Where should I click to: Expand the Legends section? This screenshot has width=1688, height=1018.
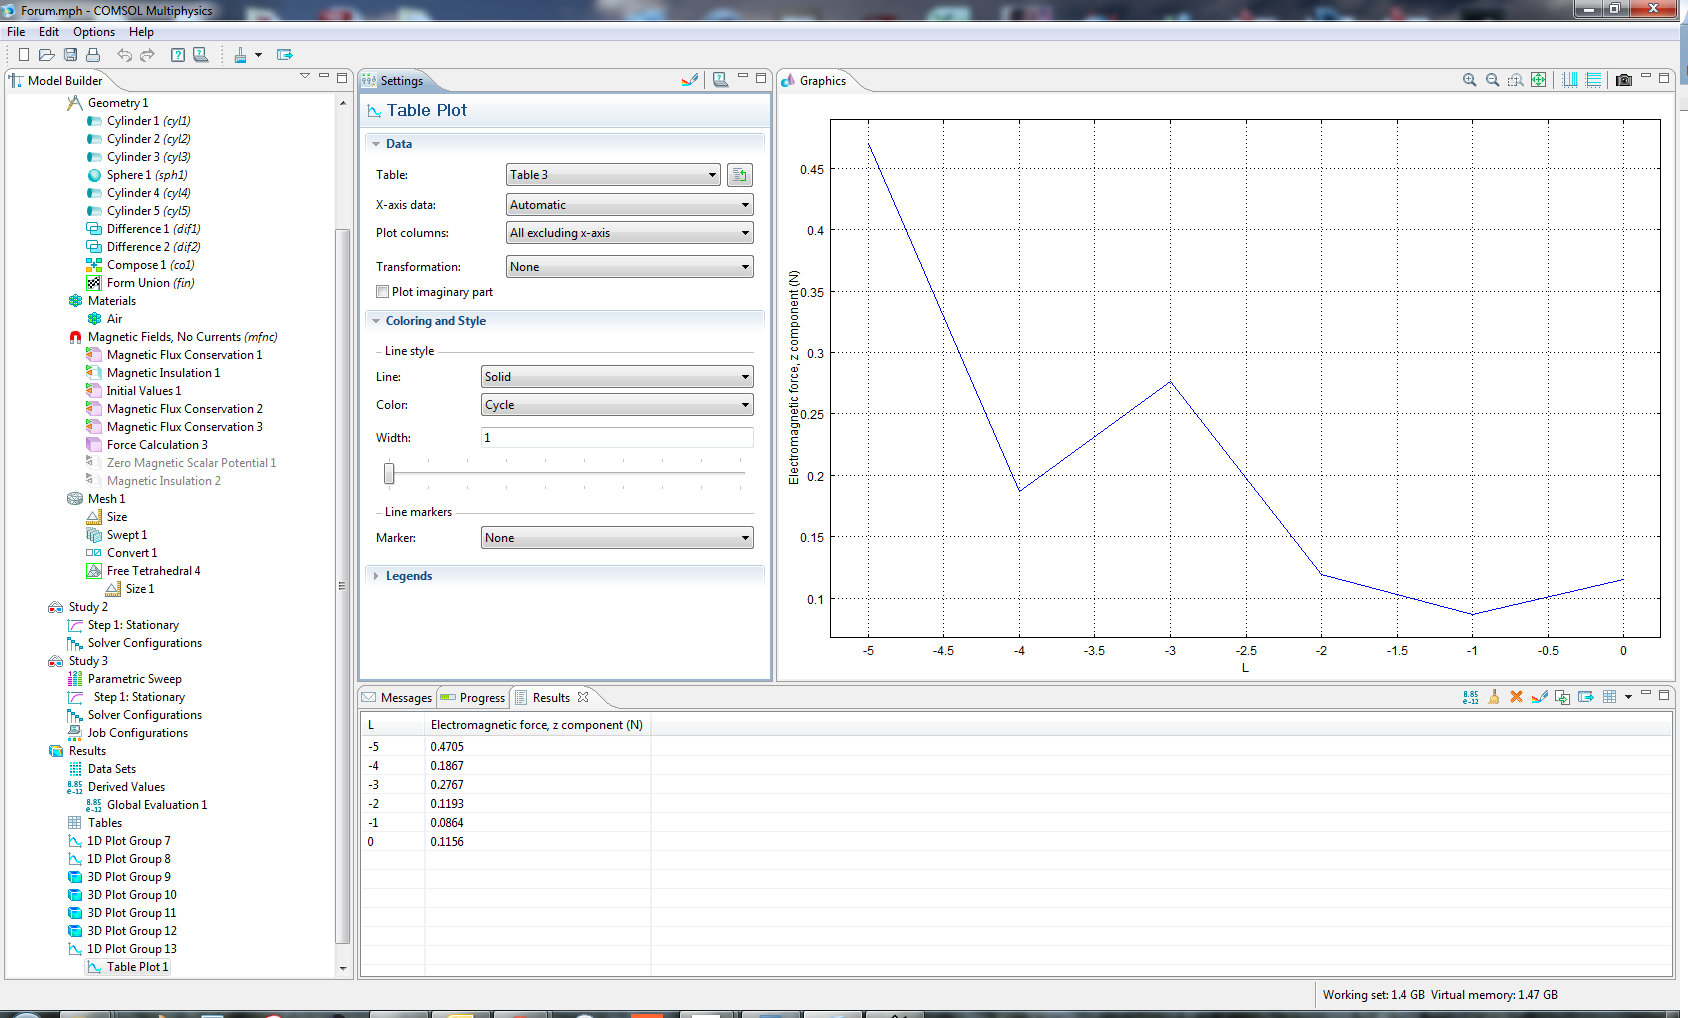pos(408,576)
